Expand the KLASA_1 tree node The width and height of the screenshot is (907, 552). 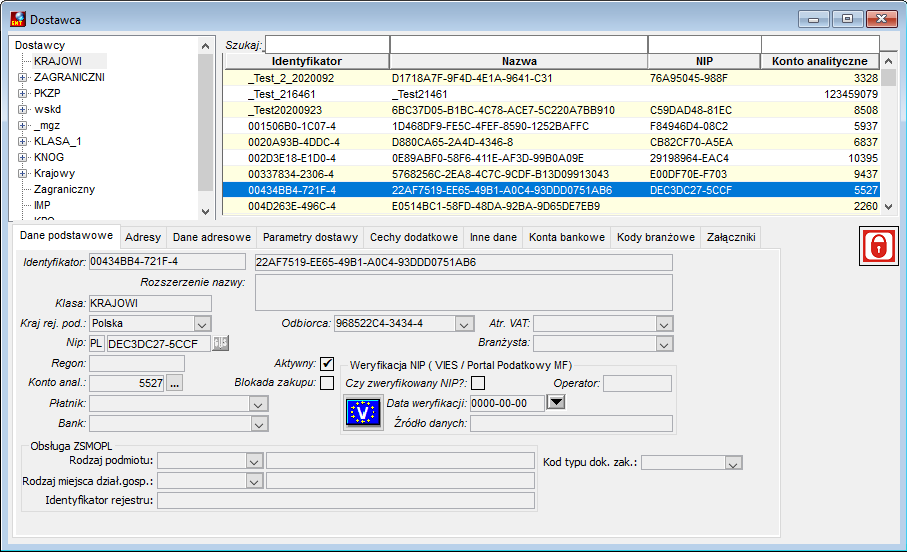[22, 141]
